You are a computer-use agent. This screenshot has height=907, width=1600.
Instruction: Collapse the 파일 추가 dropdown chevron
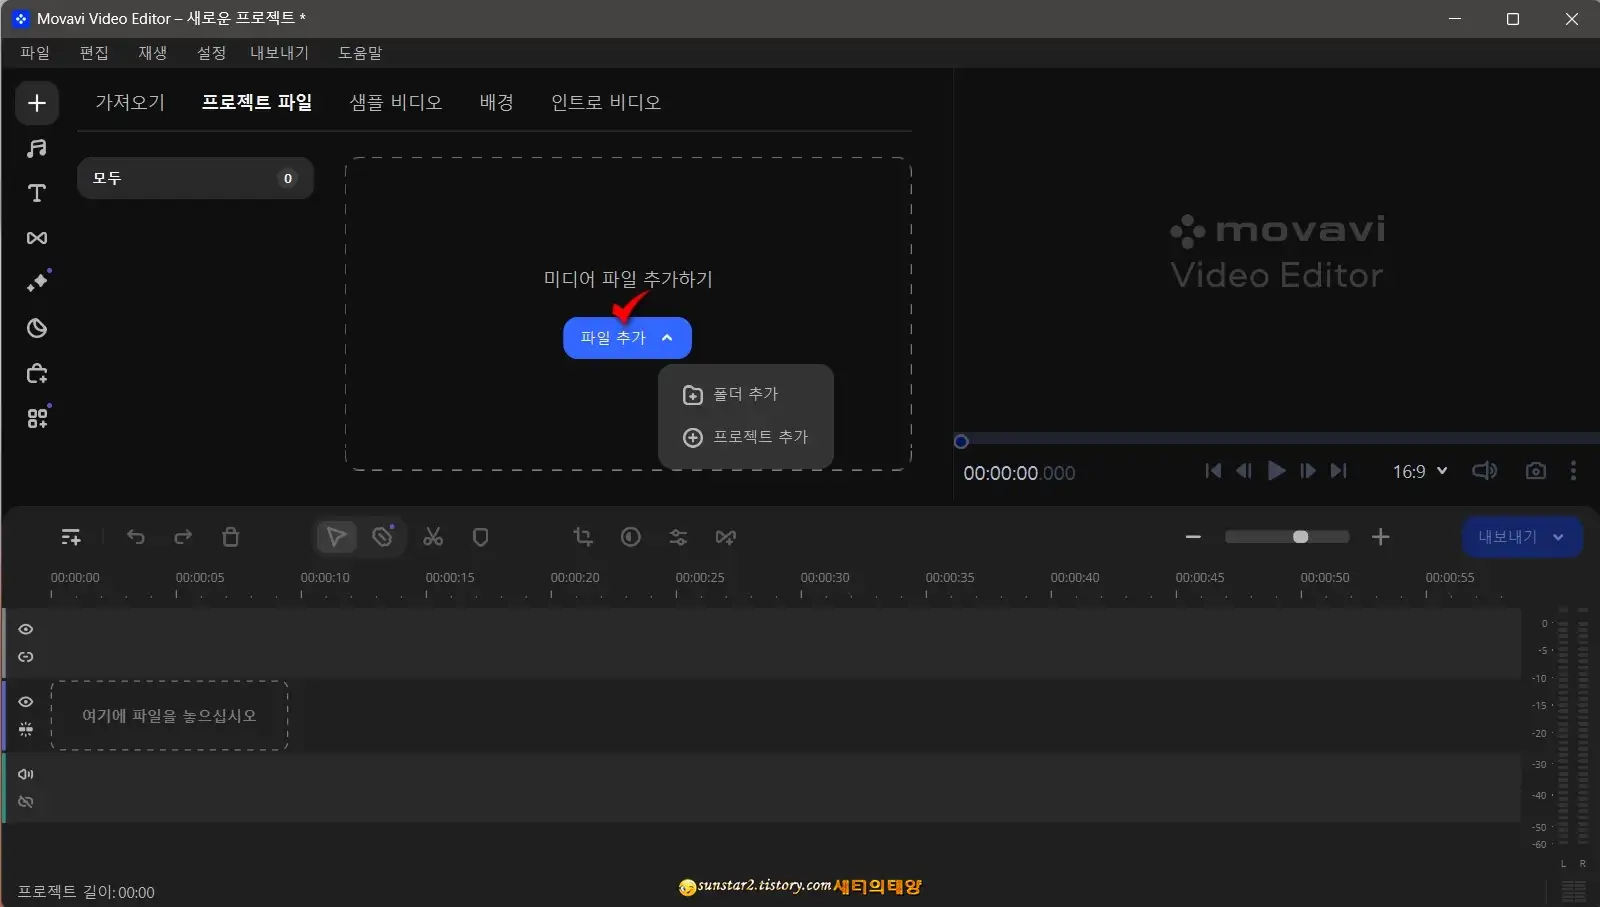[667, 338]
